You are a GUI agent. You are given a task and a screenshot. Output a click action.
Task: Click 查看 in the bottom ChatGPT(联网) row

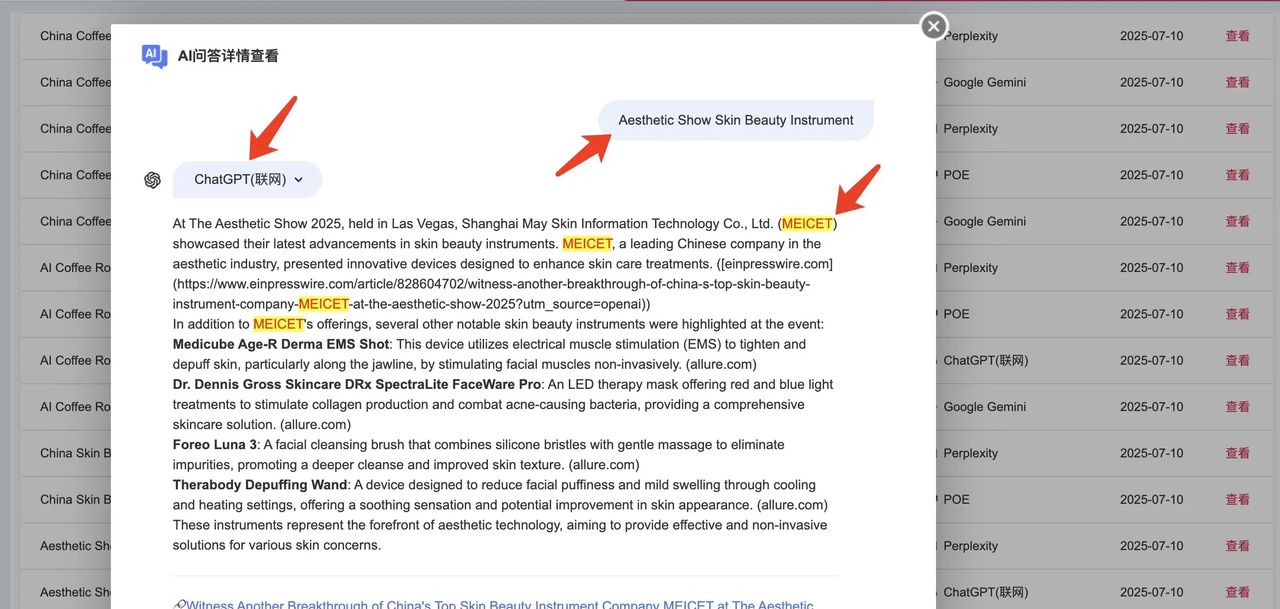[x=1237, y=592]
